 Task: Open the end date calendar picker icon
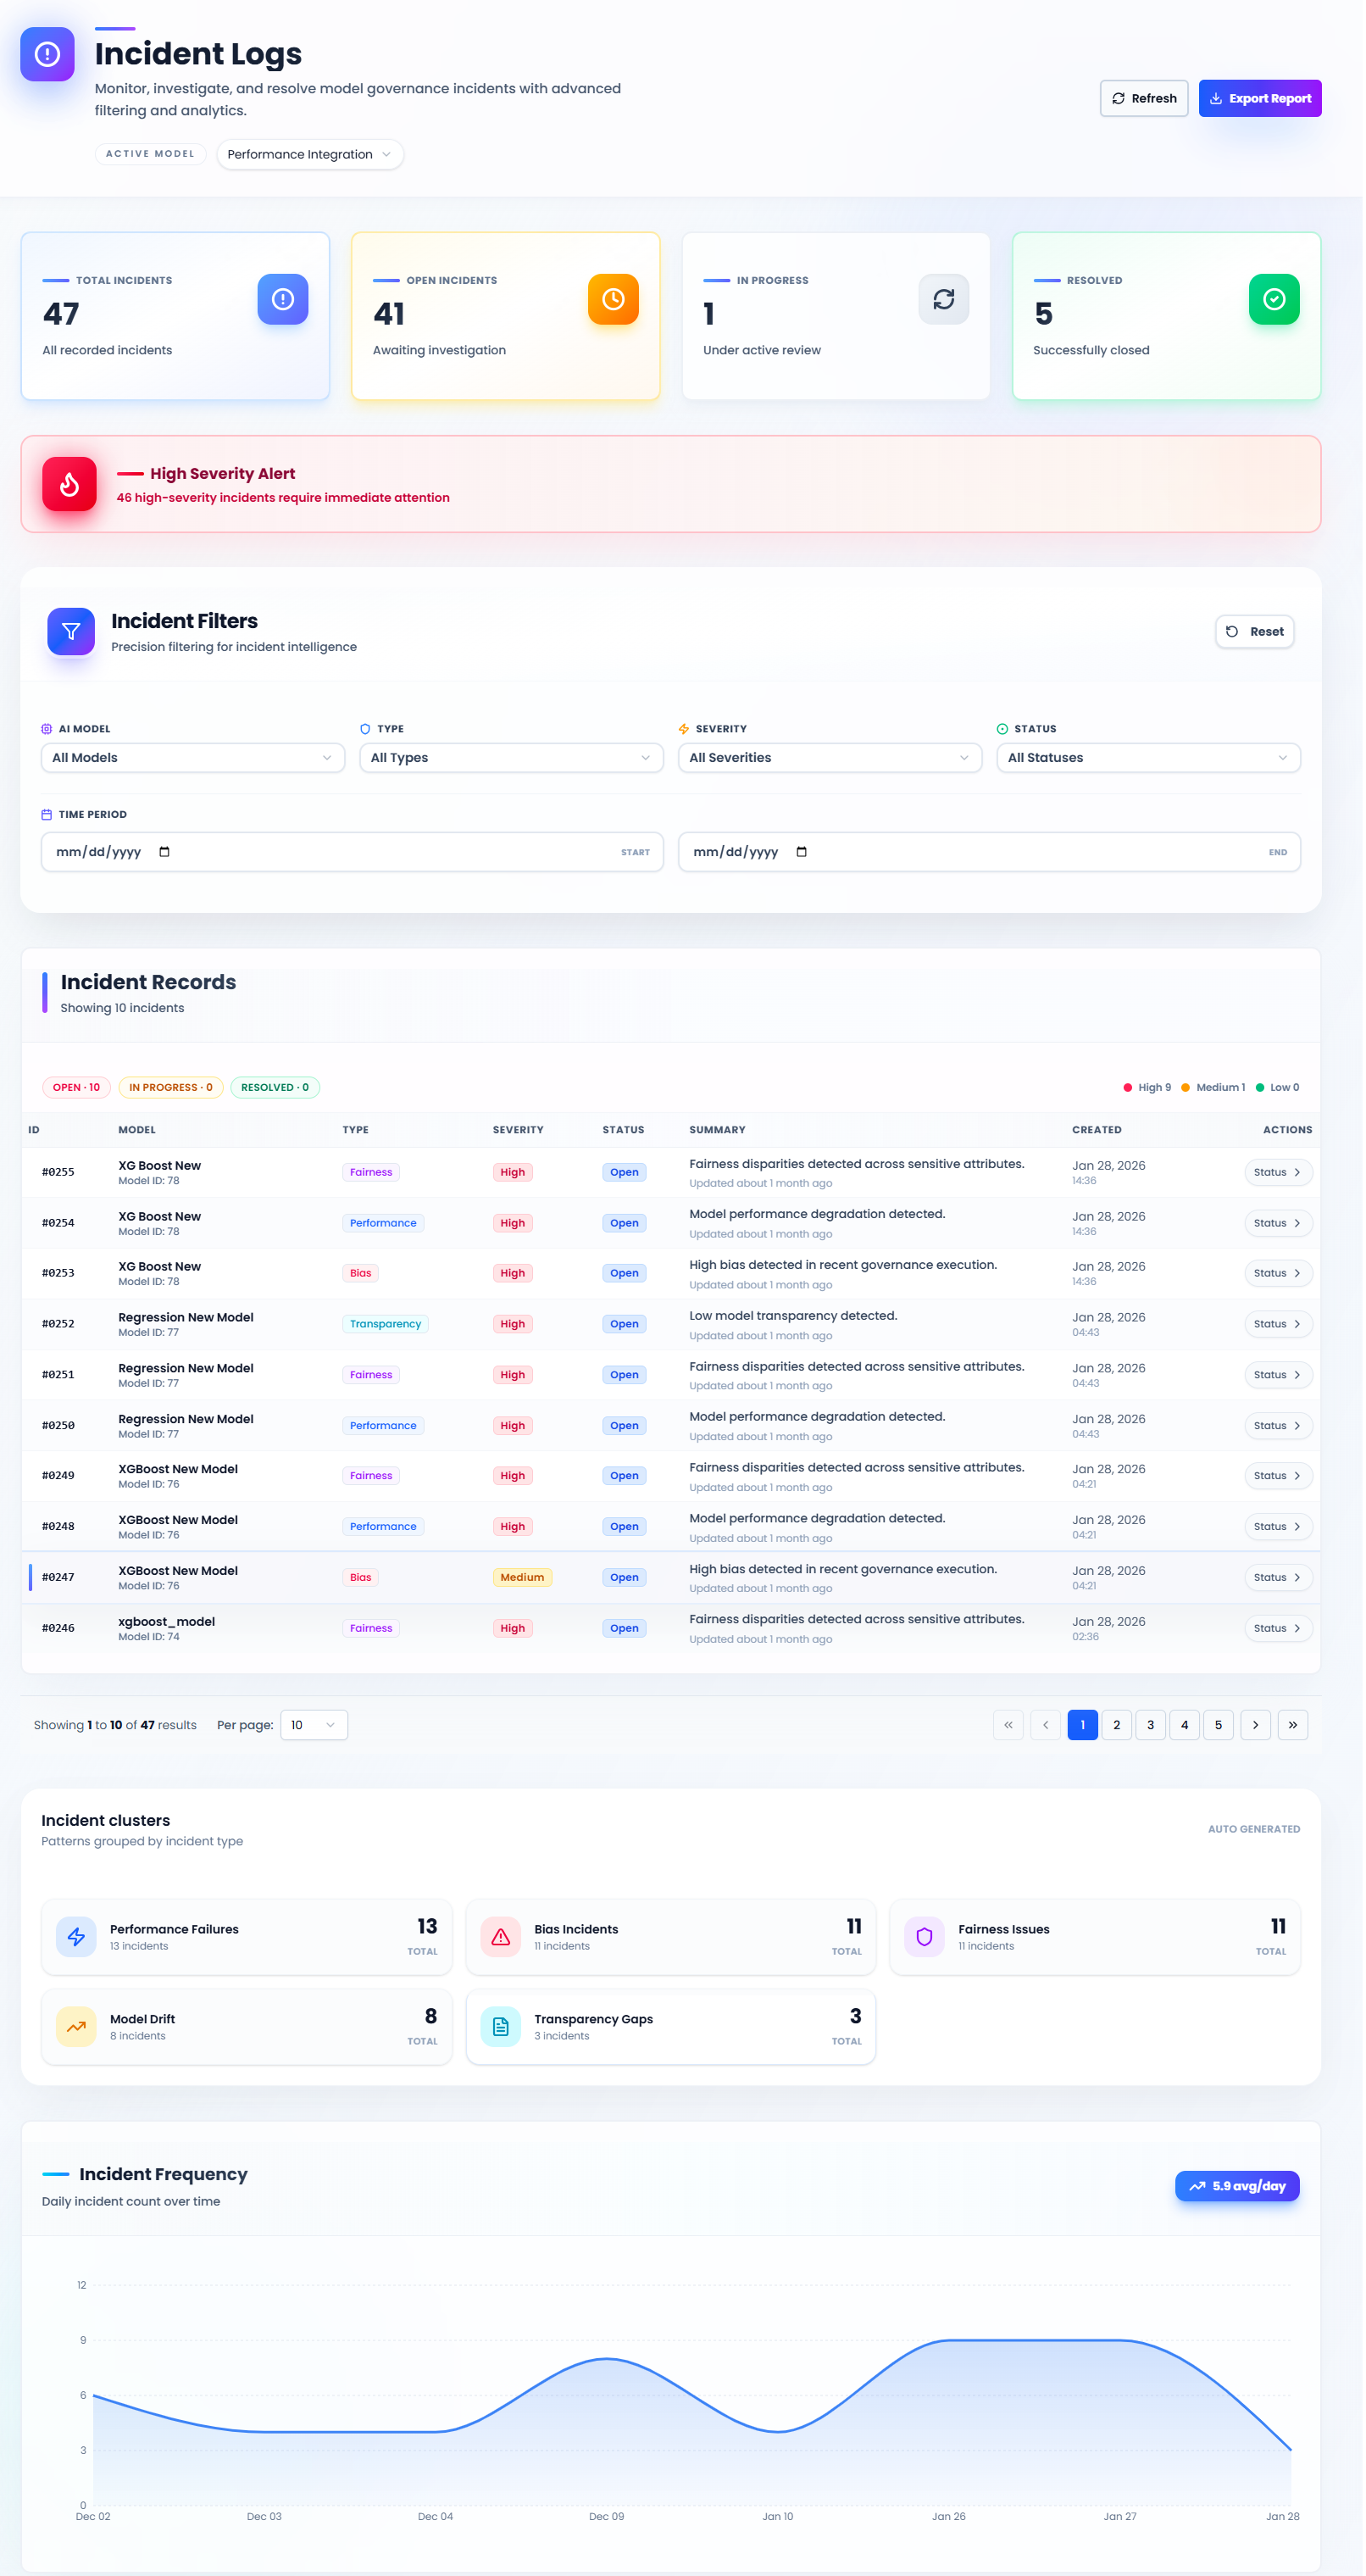[x=802, y=852]
